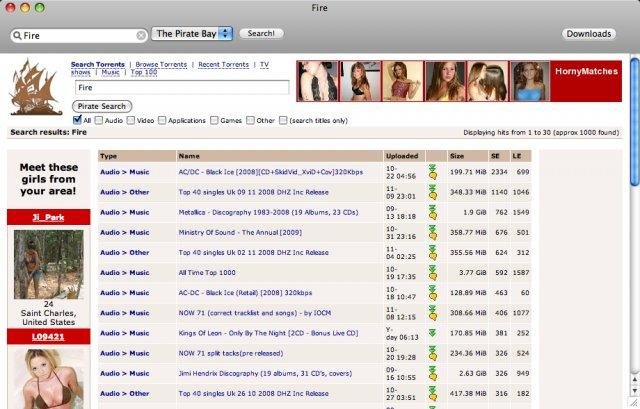Open AC/DC Black Ice [2008] 320Kbps torrent link
Viewport: 640px width, 409px height.
[x=270, y=172]
